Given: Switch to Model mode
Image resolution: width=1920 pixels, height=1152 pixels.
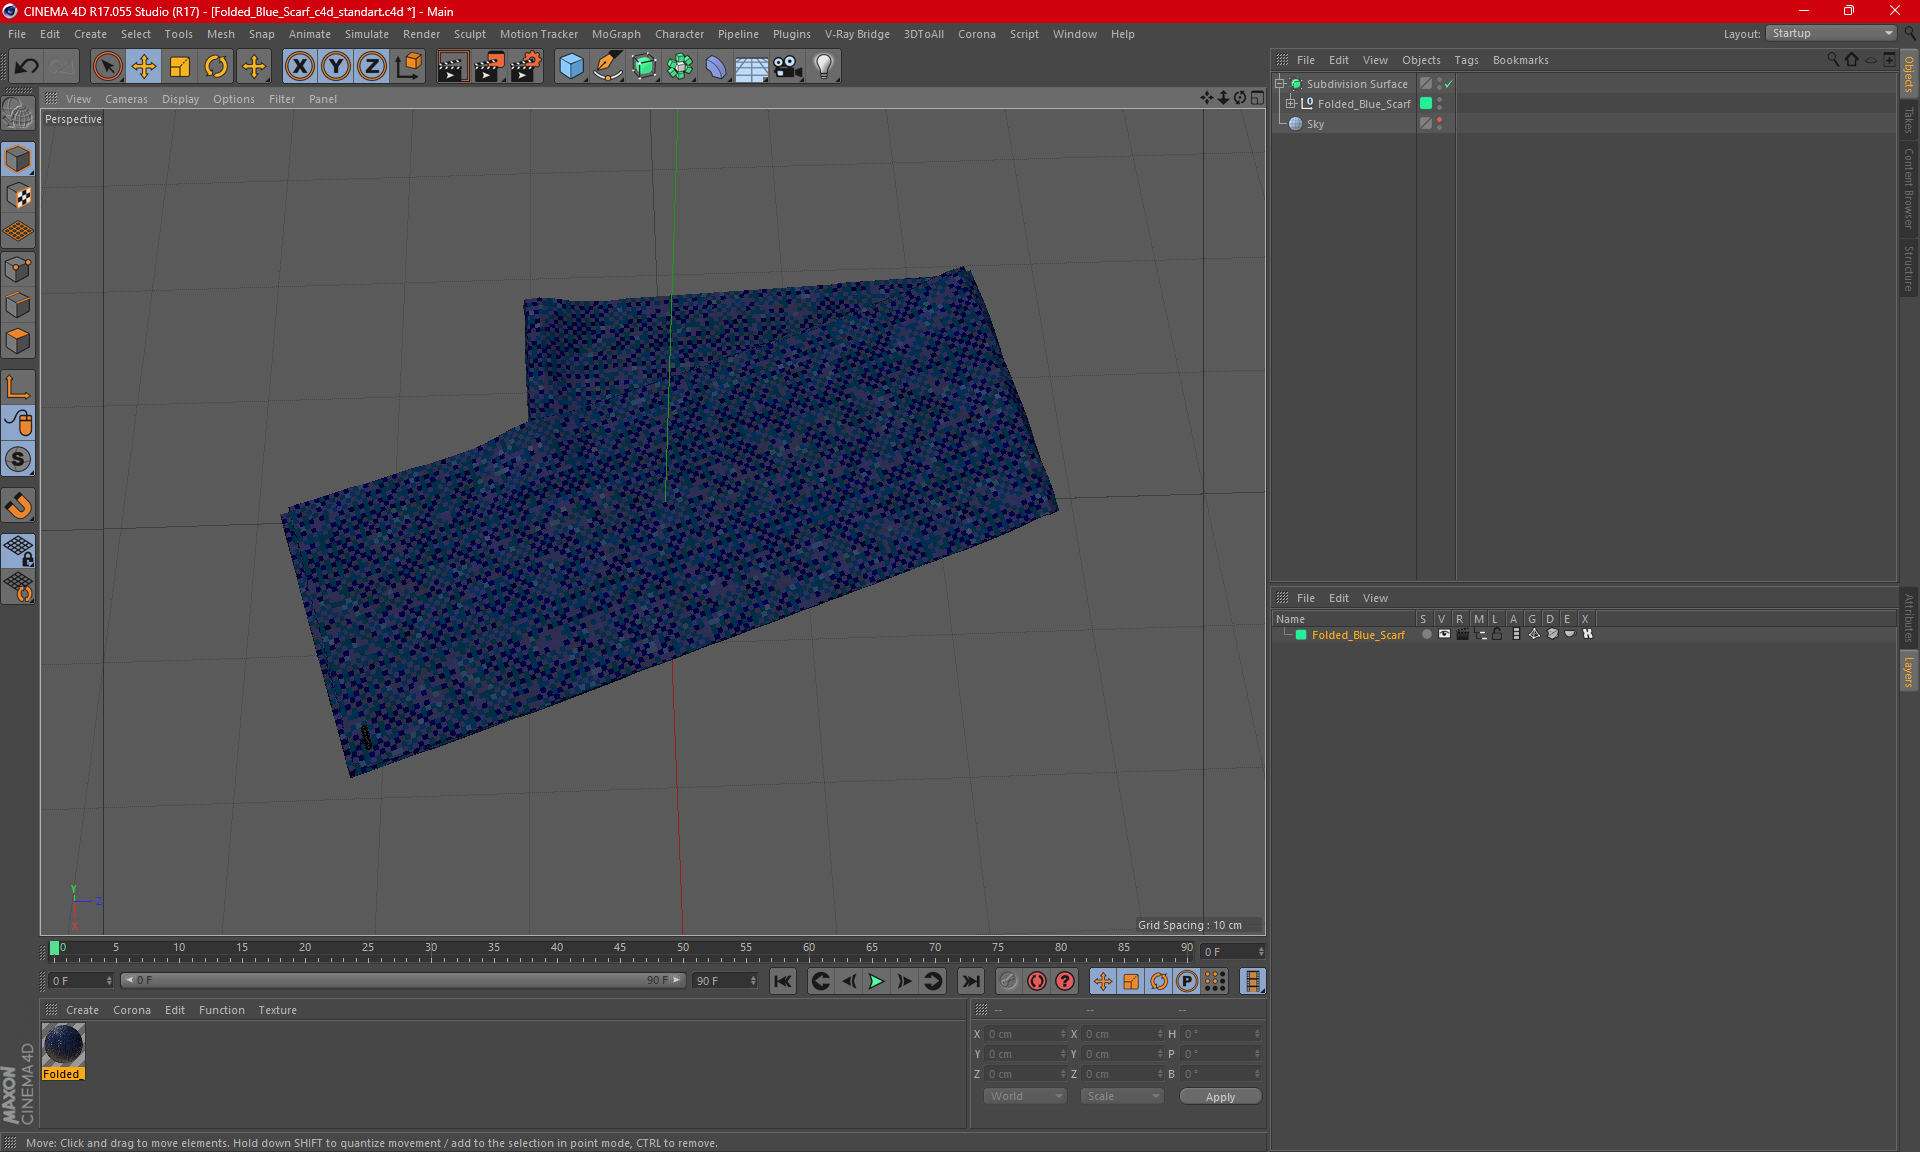Looking at the screenshot, I should pyautogui.click(x=18, y=159).
